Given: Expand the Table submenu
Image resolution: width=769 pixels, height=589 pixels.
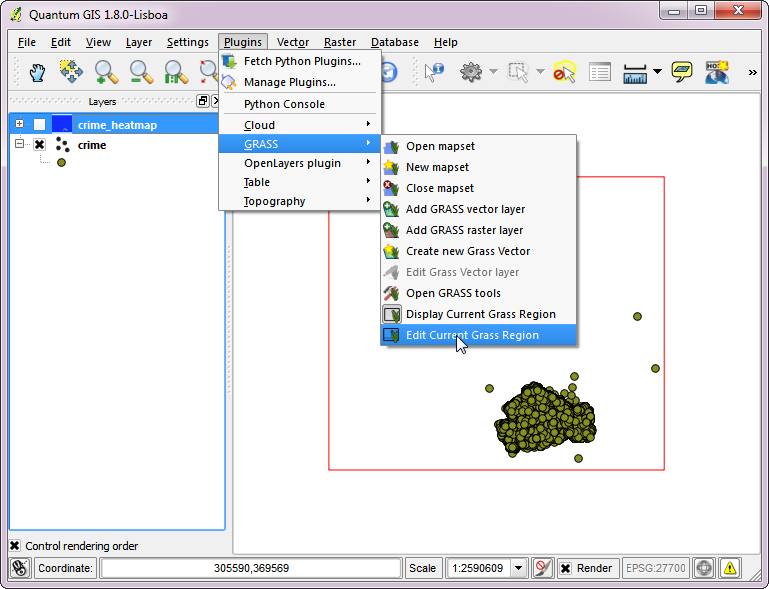Looking at the screenshot, I should (x=300, y=182).
